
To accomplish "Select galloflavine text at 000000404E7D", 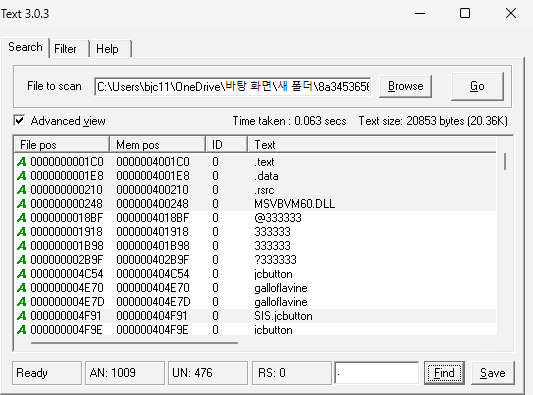I will (x=281, y=302).
